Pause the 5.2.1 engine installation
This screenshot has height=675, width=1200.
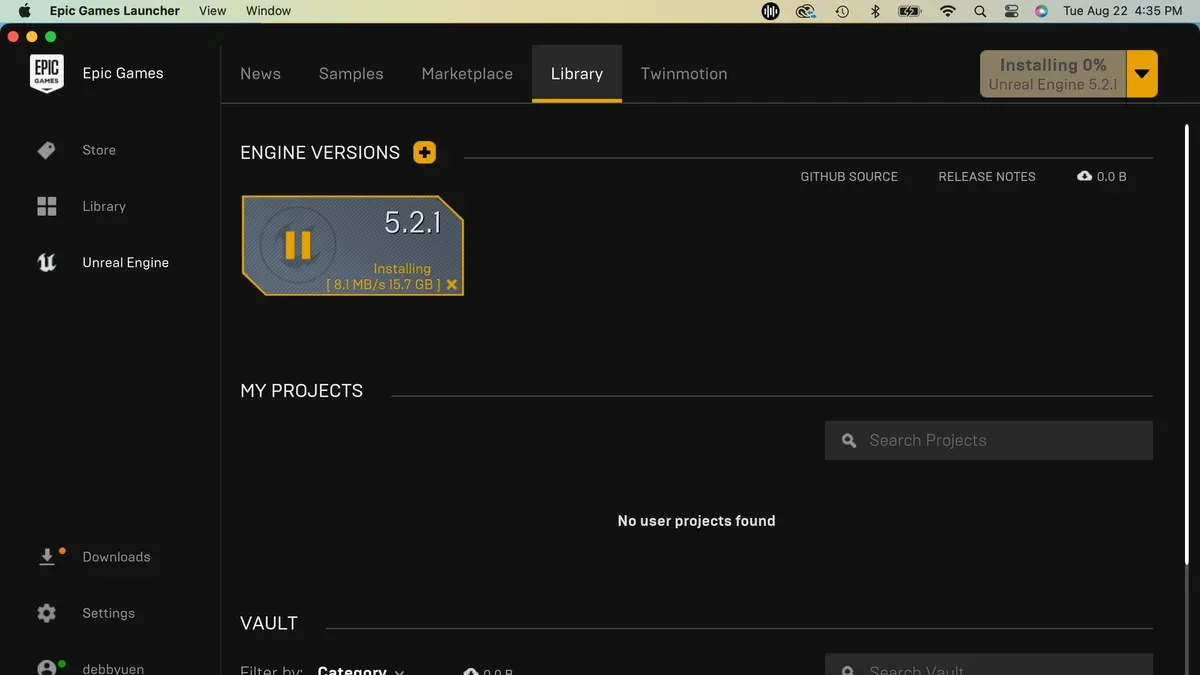click(x=298, y=245)
